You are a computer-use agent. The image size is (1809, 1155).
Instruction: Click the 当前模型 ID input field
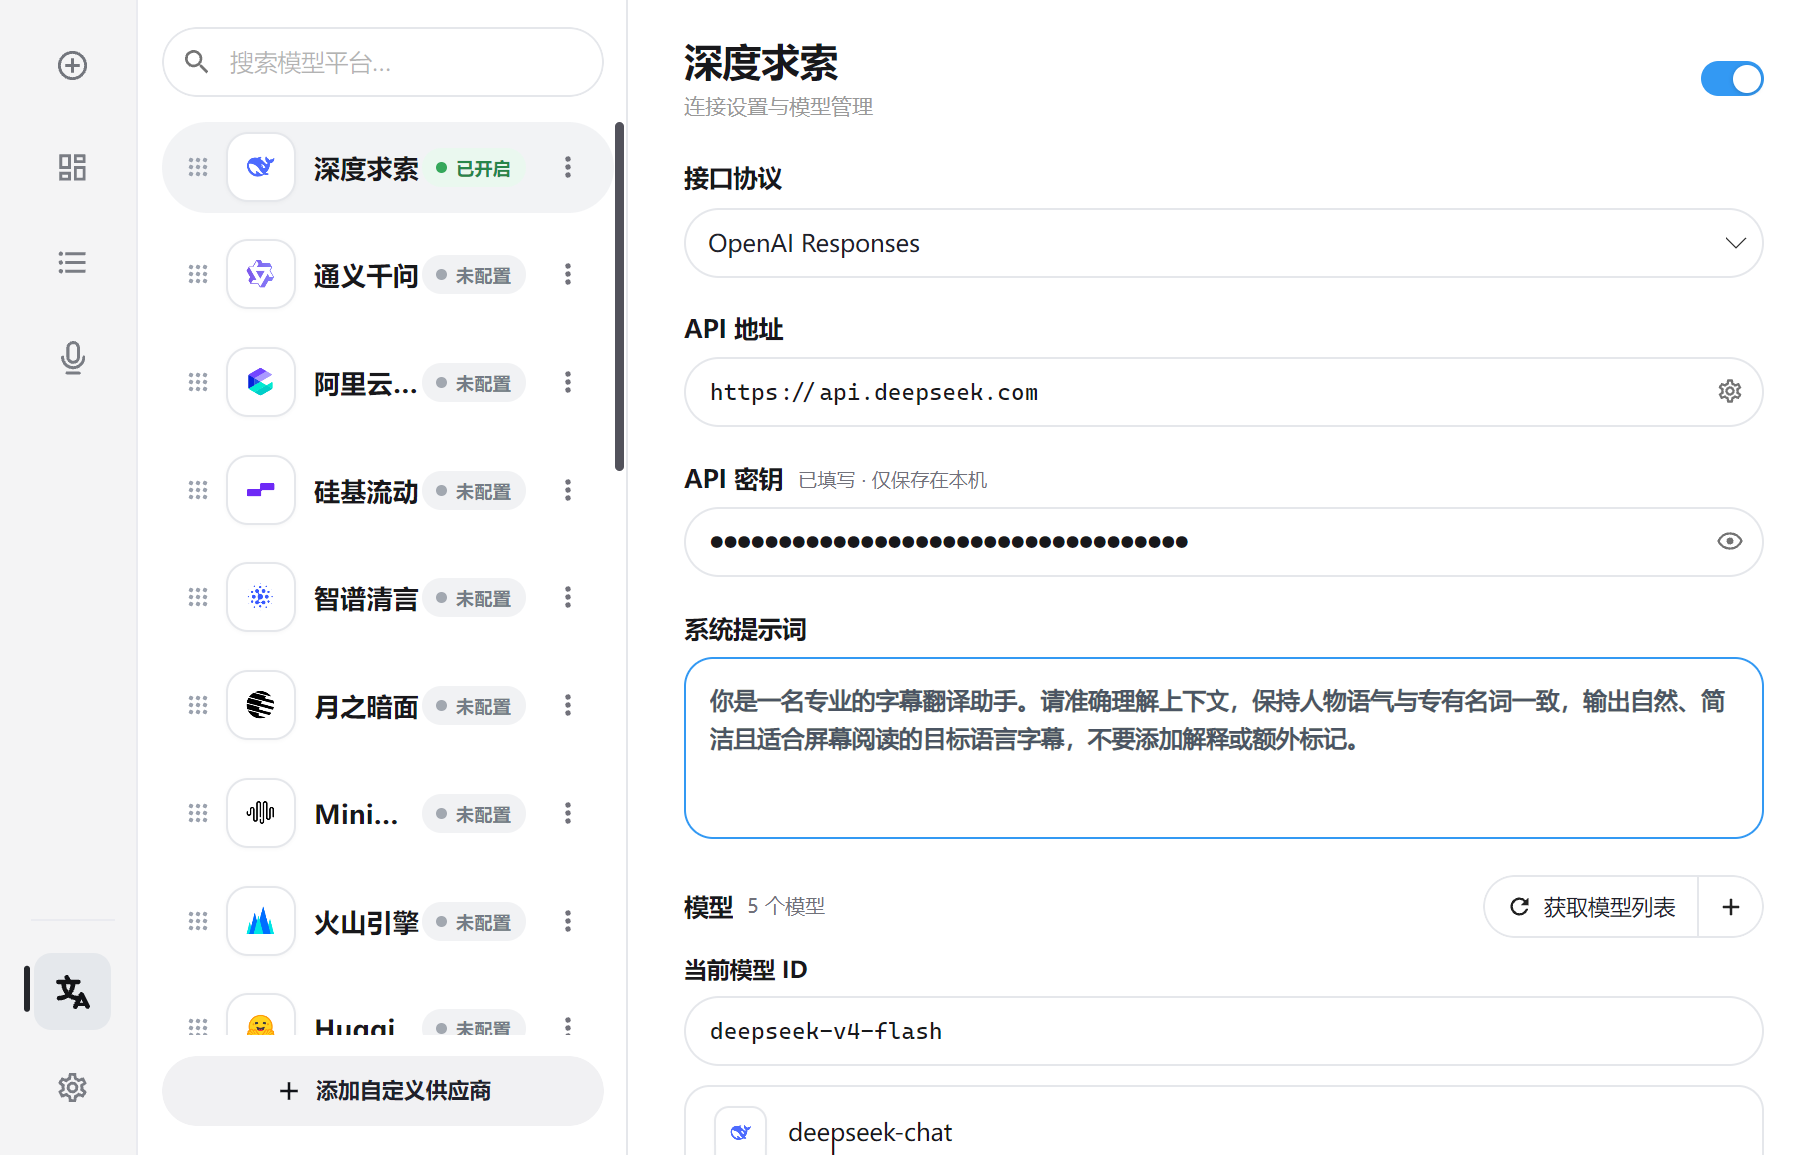tap(1223, 1031)
